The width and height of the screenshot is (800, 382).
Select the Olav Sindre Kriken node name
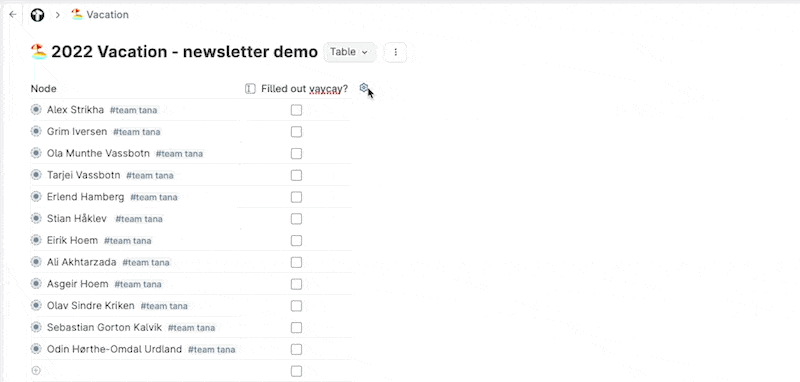[91, 306]
